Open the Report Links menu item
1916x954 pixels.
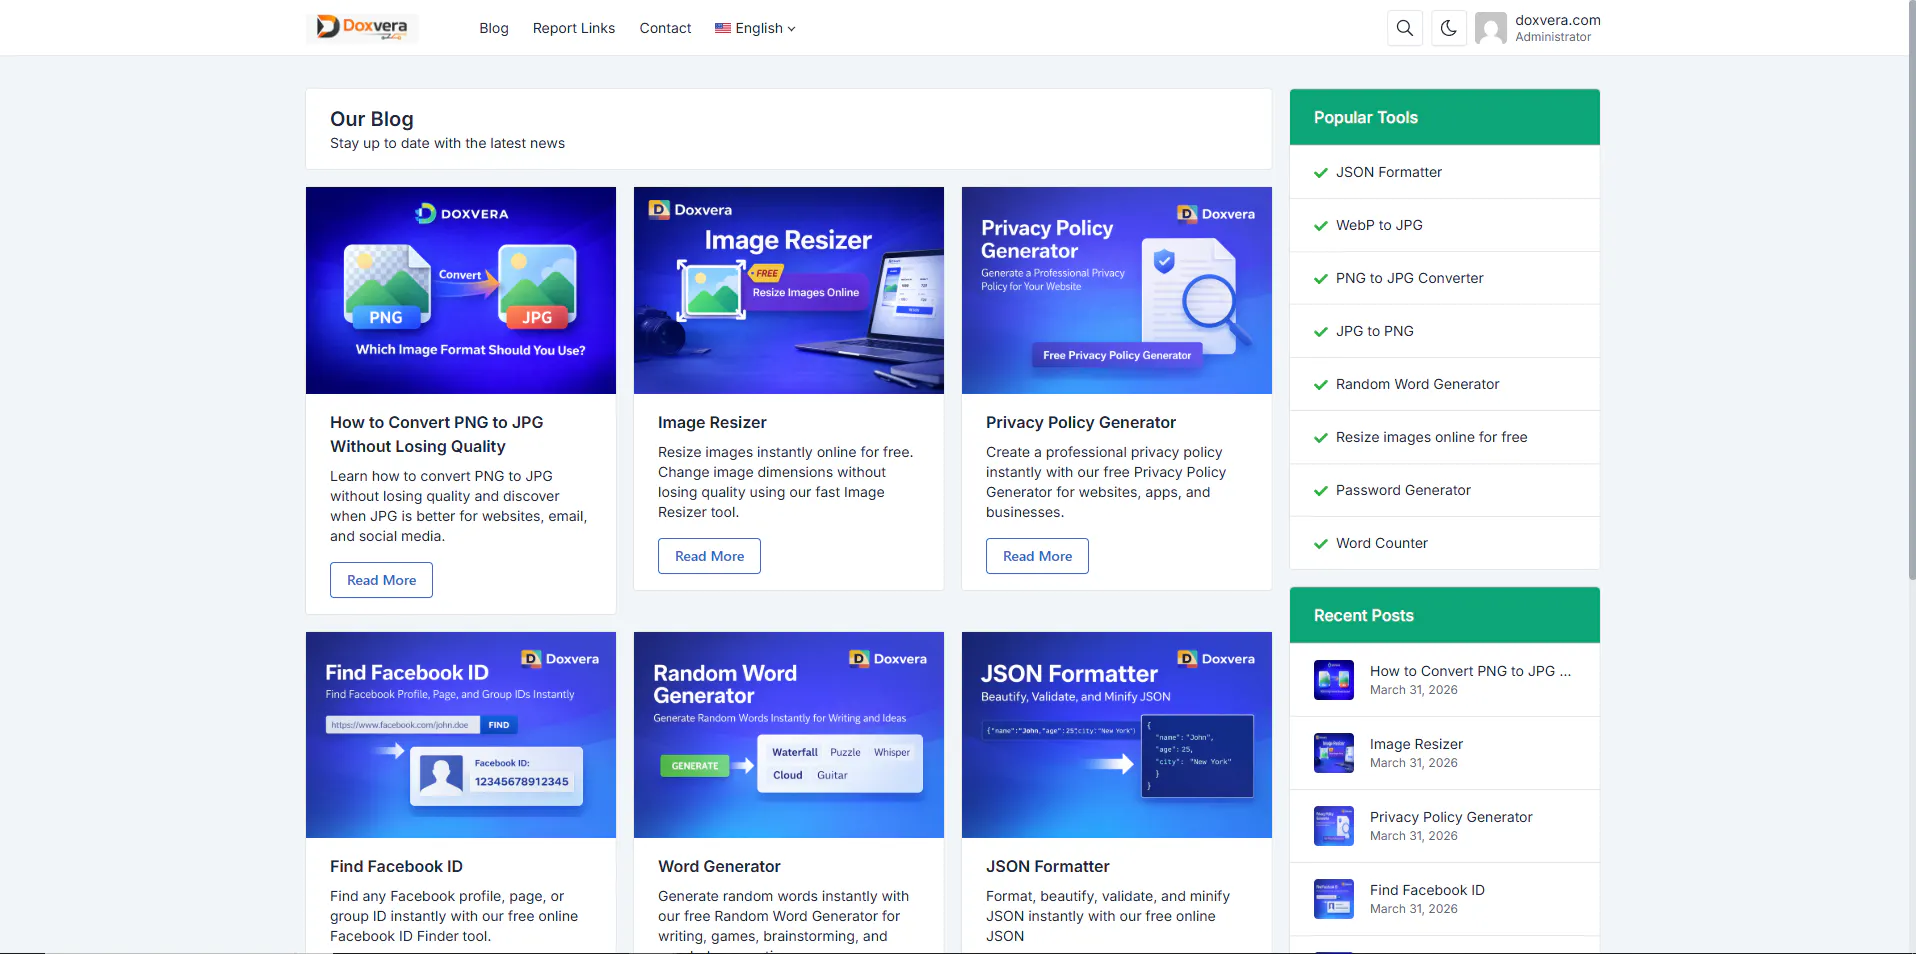(x=574, y=28)
